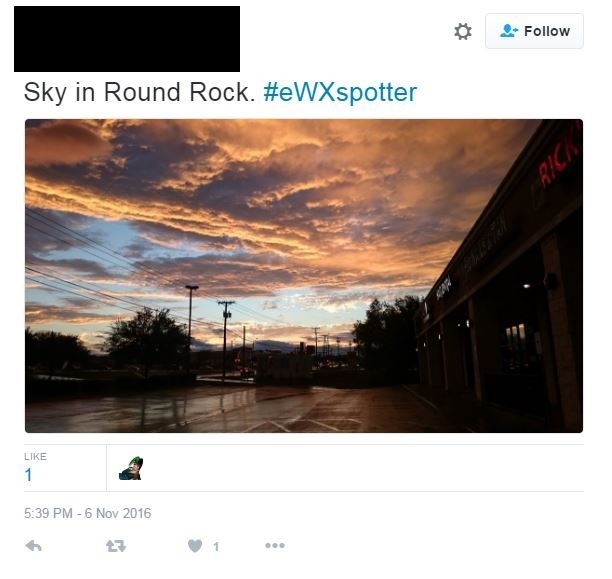Open the liker's avatar with green hat

pos(131,468)
